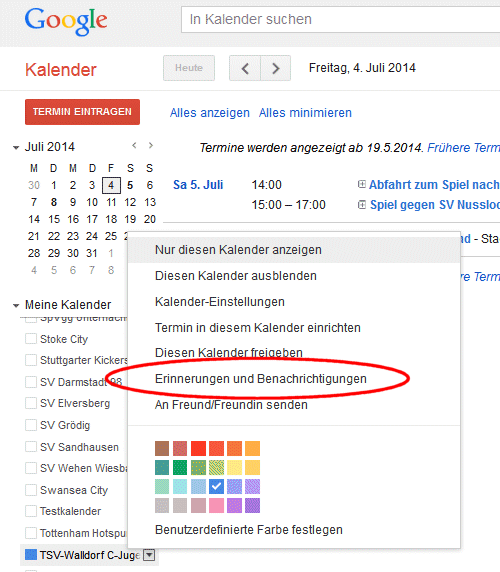Image resolution: width=500 pixels, height=572 pixels.
Task: Pick the bright red color swatch
Action: [x=198, y=448]
